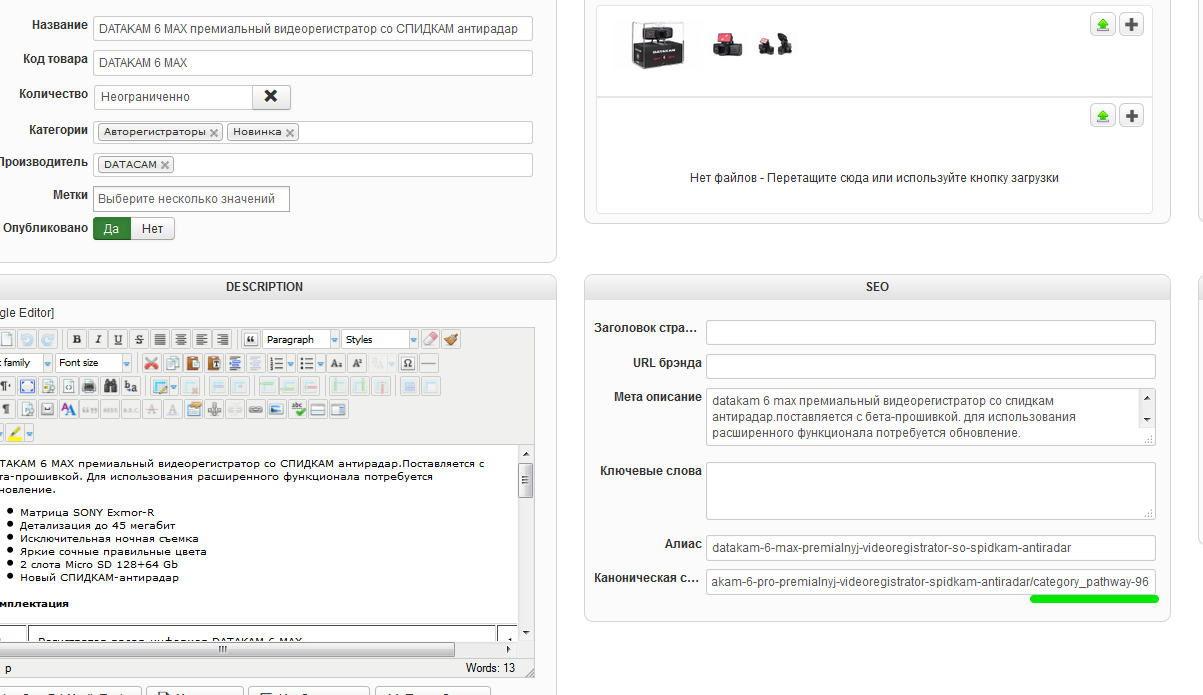Apply superscript formatting
1203x695 pixels.
357,363
